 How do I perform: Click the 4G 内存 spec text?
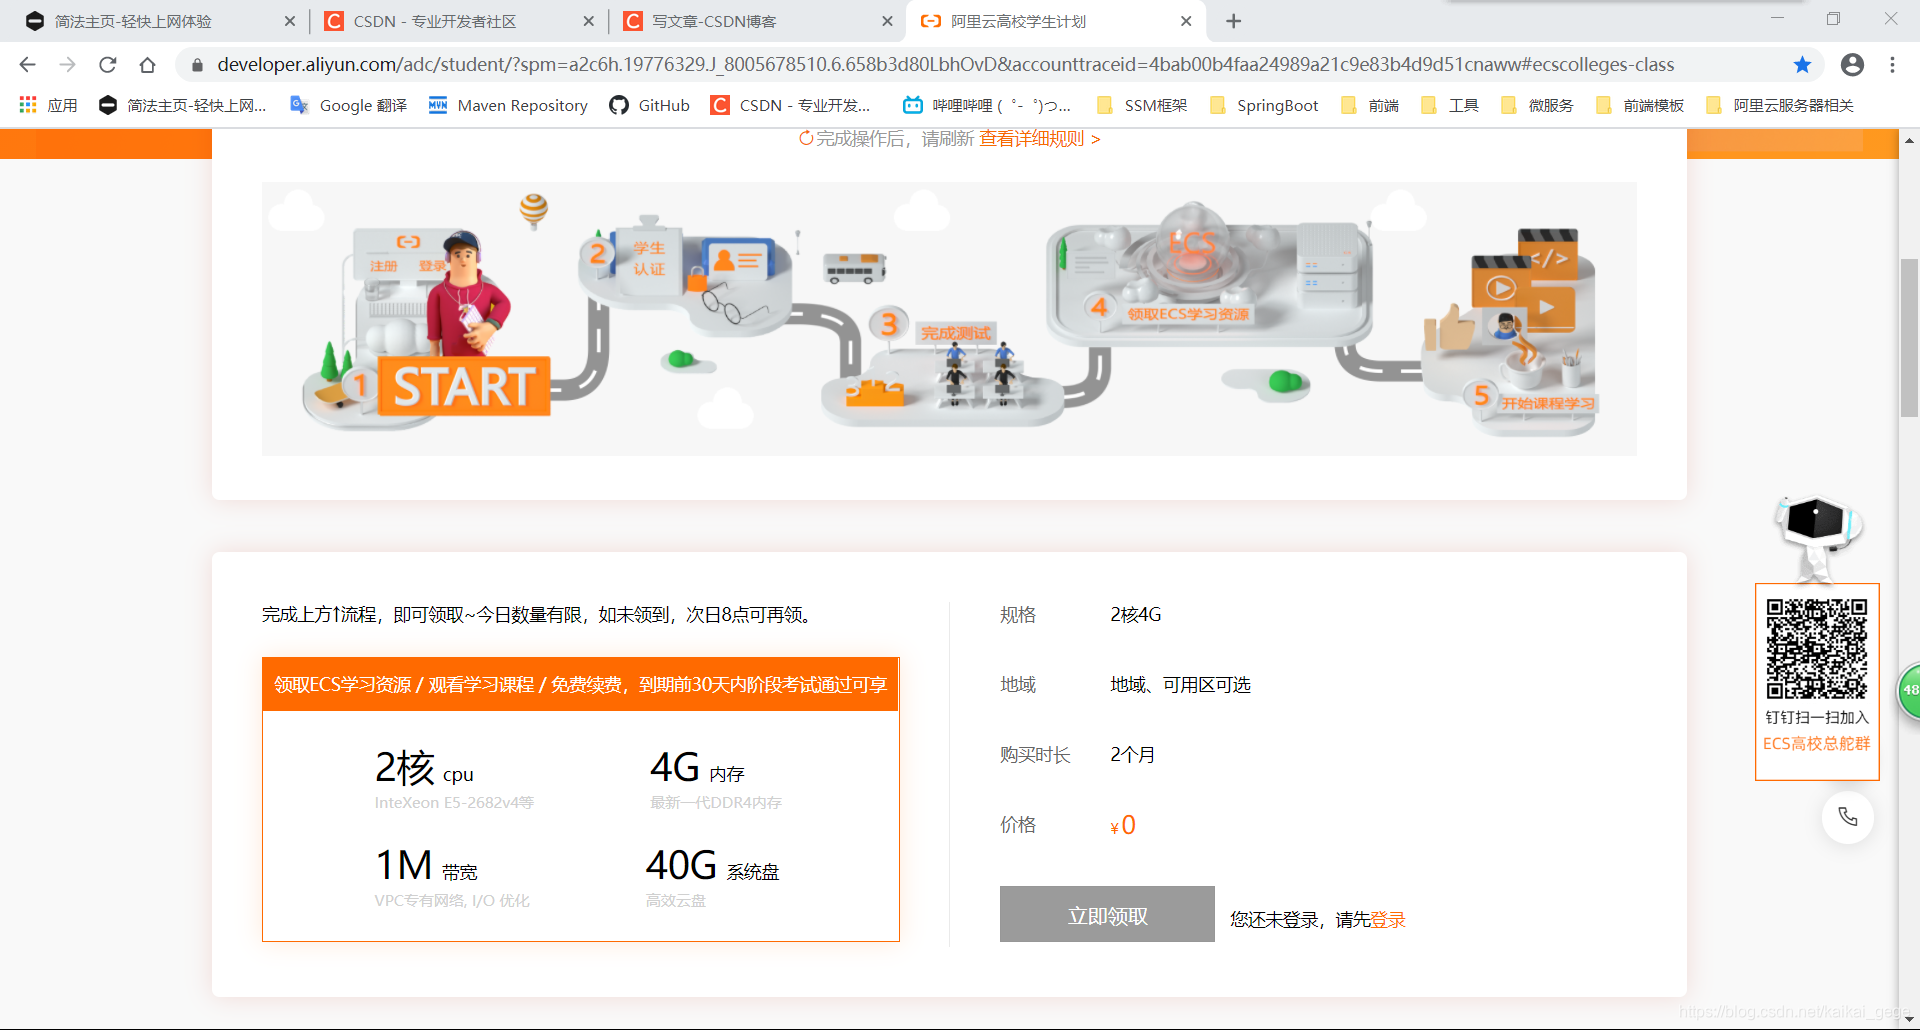[697, 769]
